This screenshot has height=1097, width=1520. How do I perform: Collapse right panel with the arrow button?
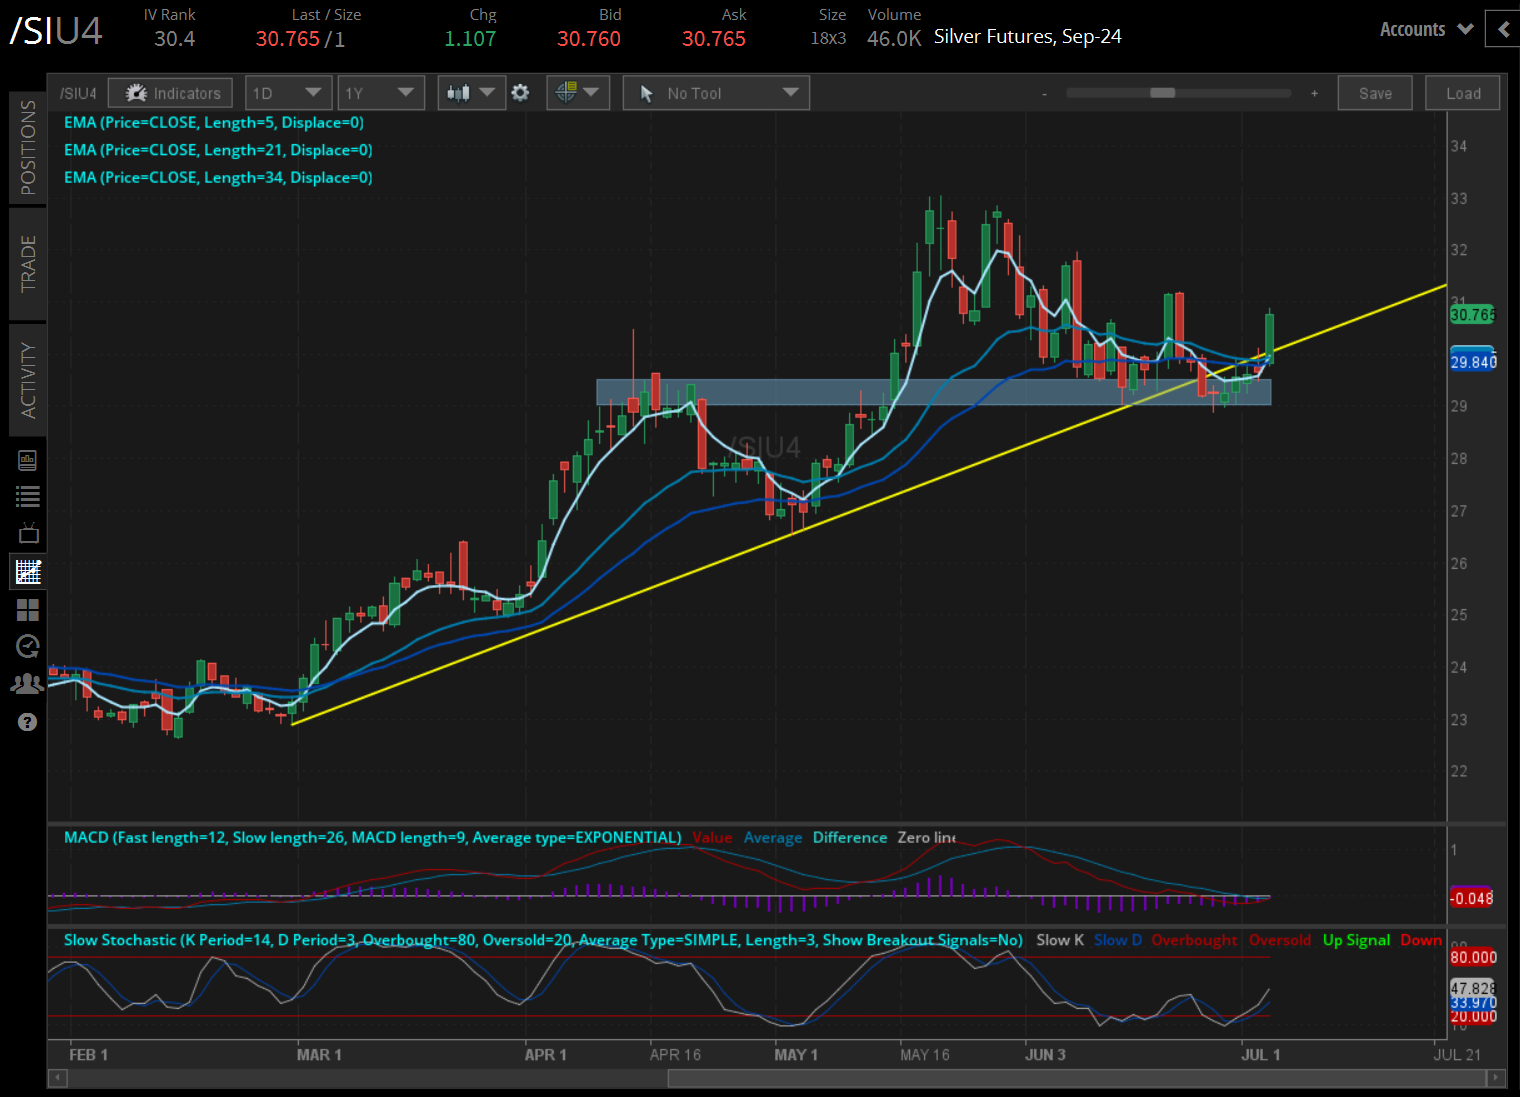click(x=1502, y=30)
